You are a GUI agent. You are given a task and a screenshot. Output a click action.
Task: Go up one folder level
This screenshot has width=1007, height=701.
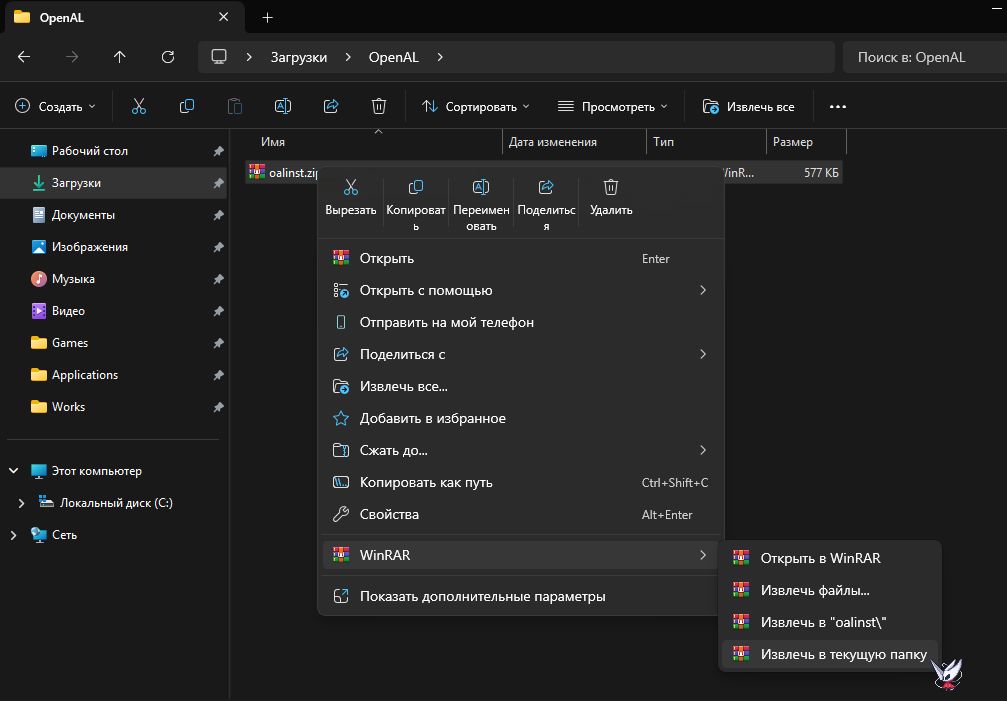pyautogui.click(x=119, y=57)
